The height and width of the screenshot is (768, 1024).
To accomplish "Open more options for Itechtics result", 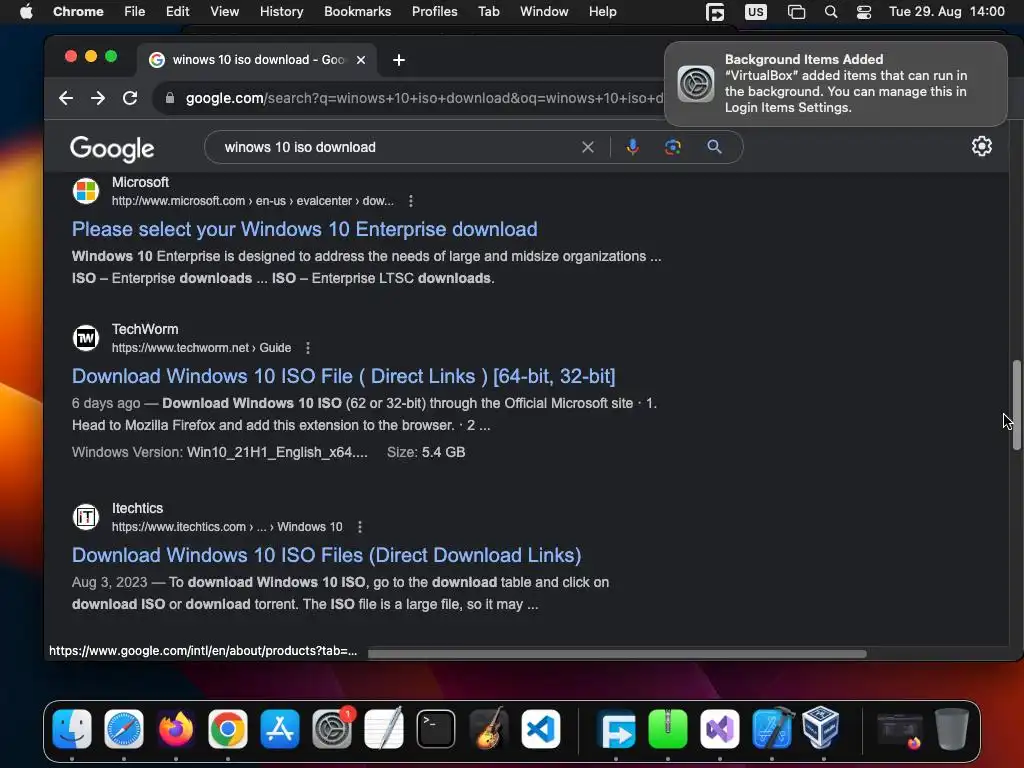I will coord(360,527).
